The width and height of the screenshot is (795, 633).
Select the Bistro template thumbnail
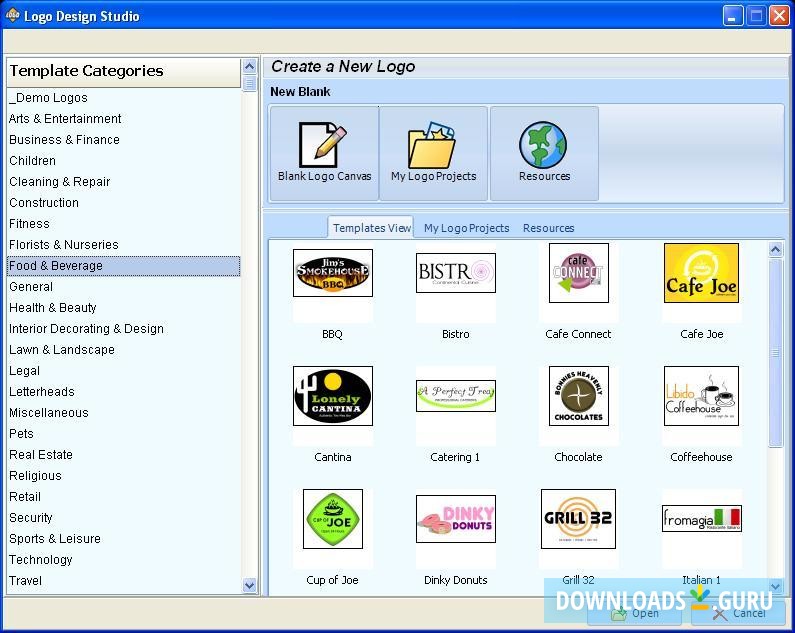point(455,273)
